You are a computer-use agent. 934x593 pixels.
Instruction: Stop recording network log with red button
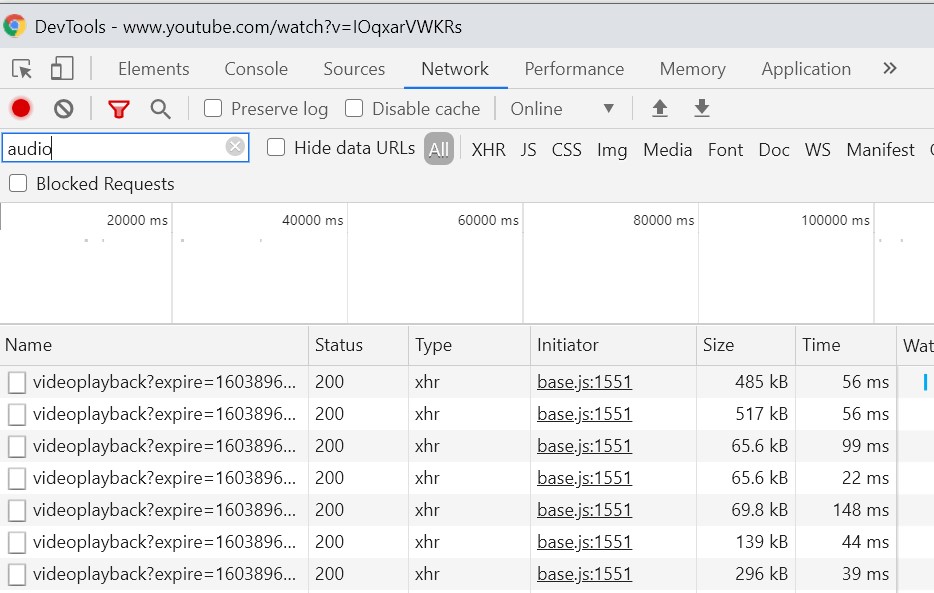tap(21, 108)
